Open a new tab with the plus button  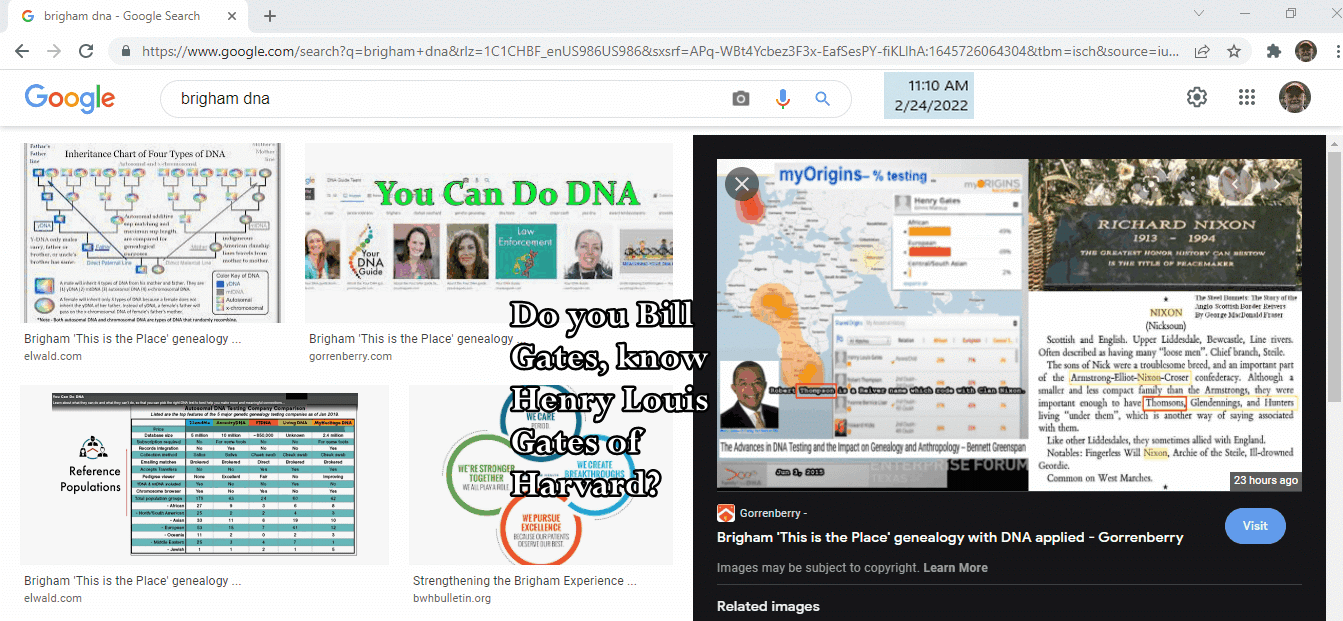coord(270,16)
